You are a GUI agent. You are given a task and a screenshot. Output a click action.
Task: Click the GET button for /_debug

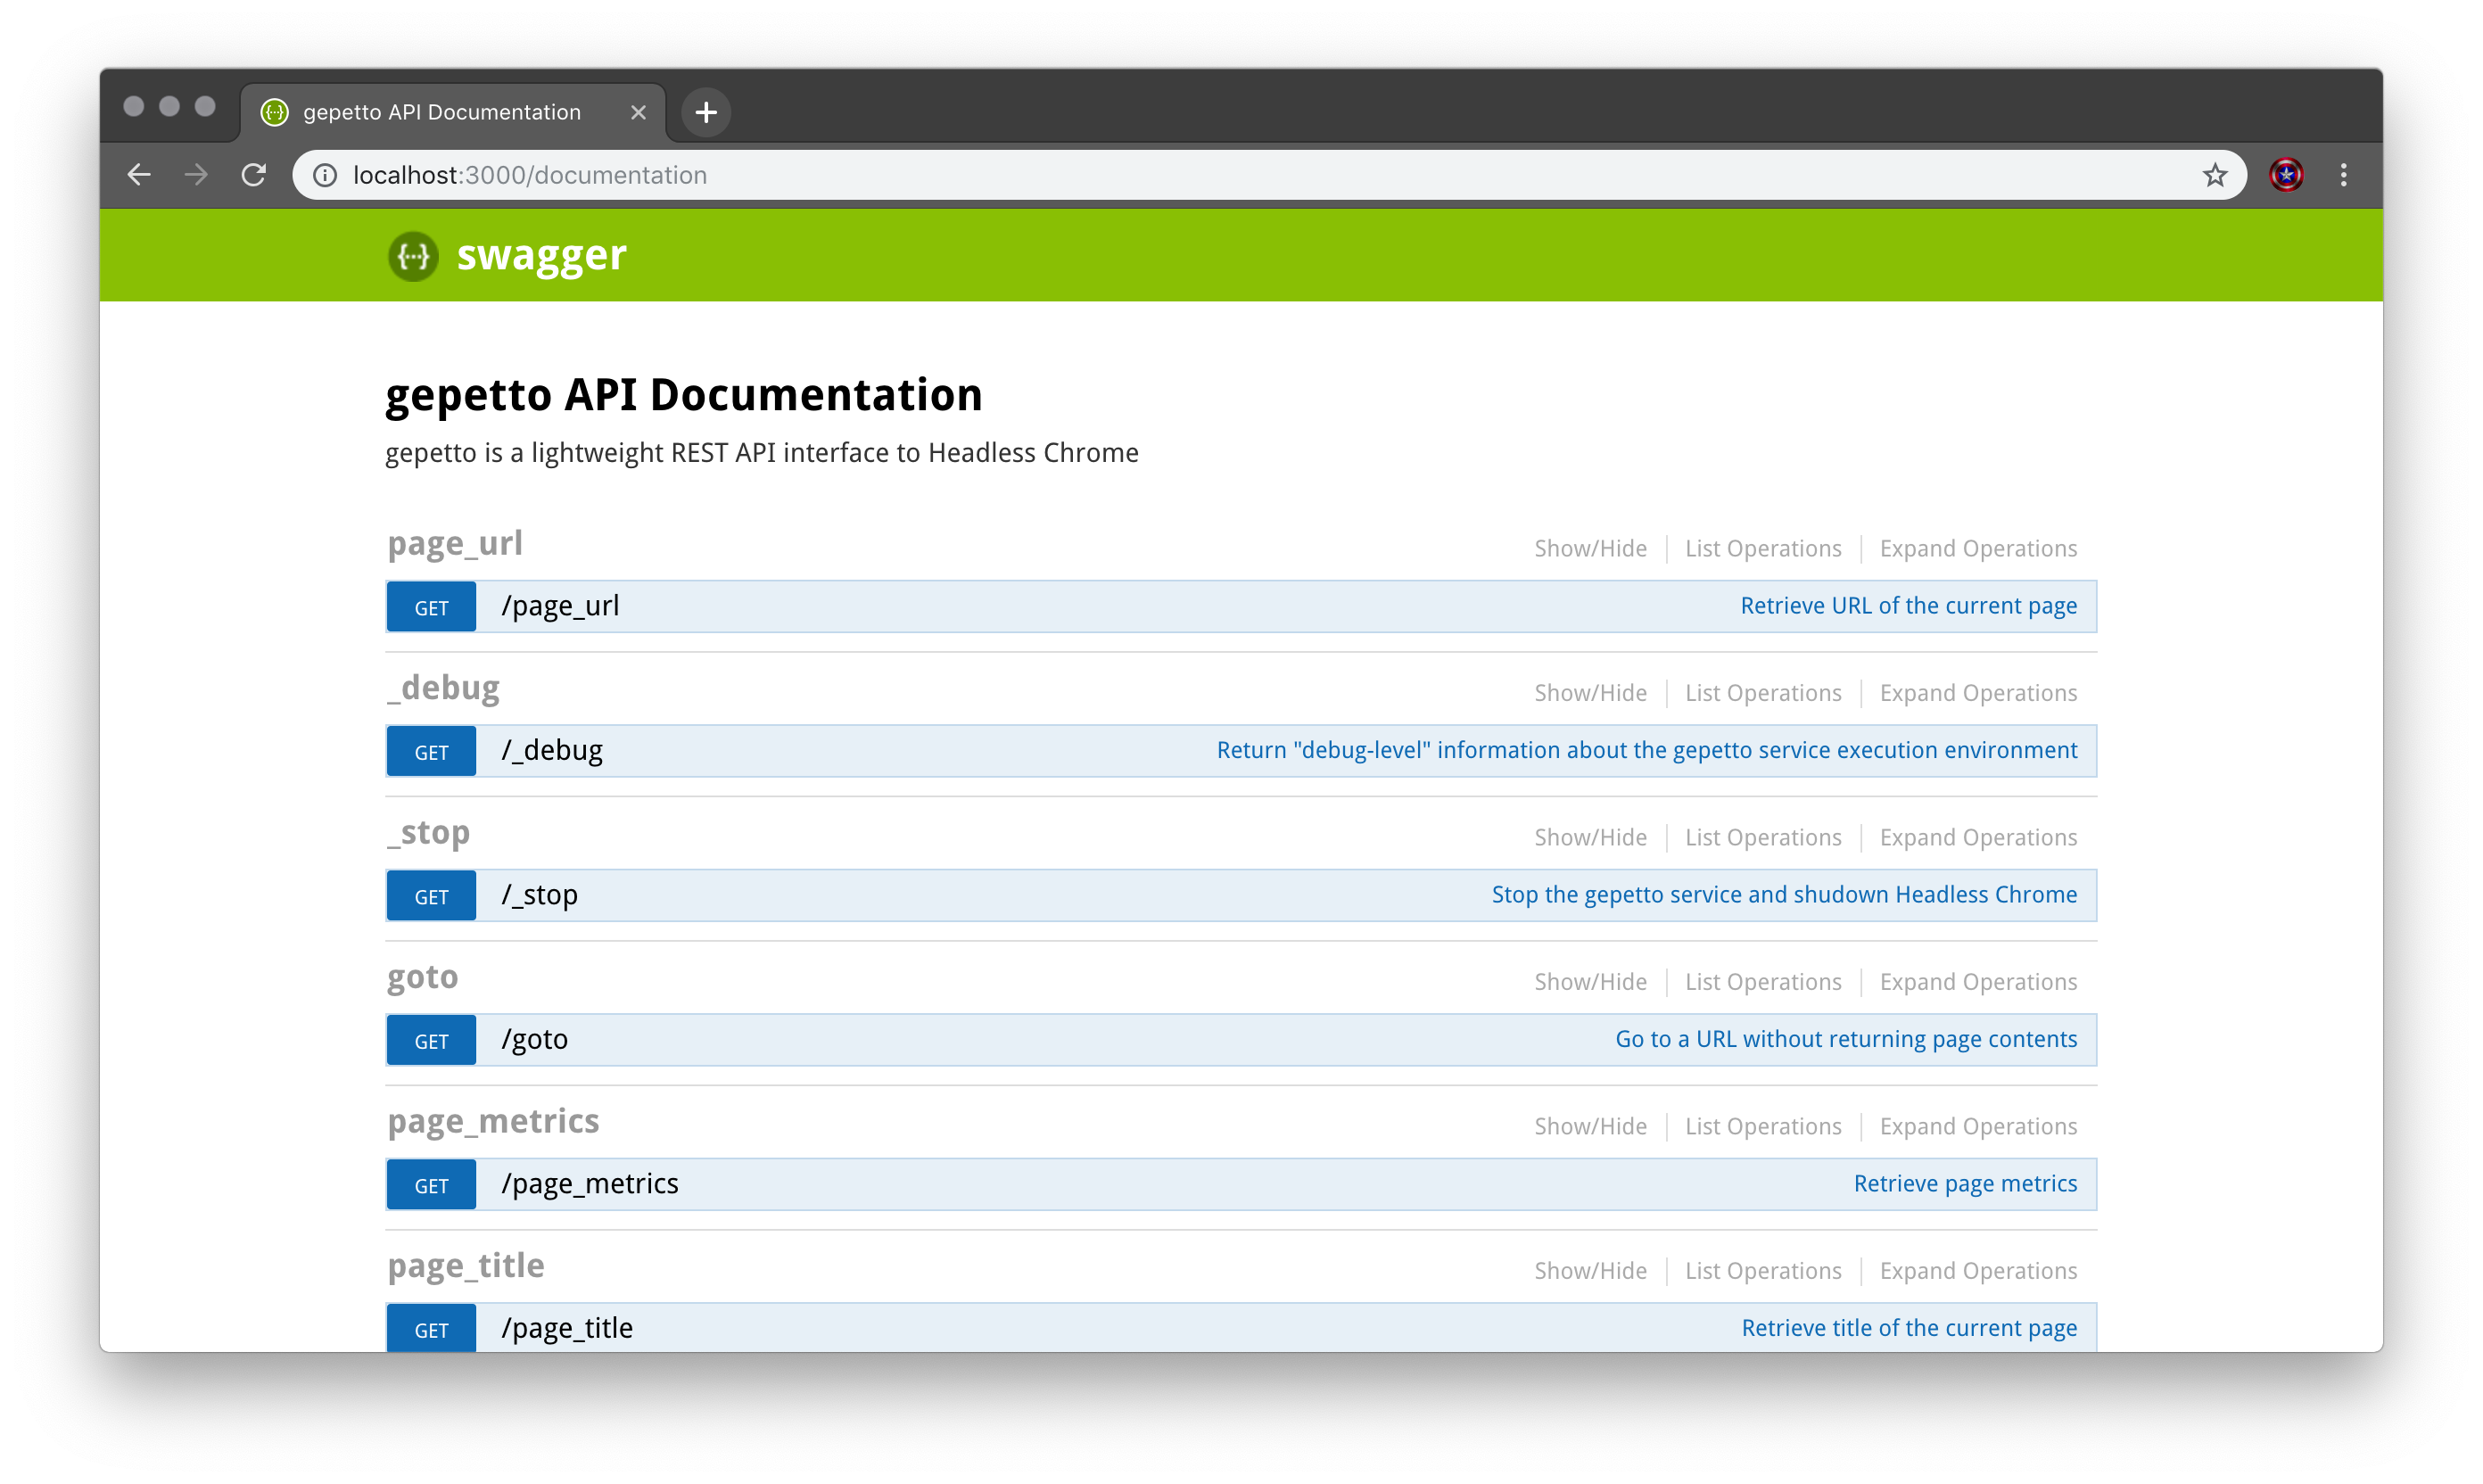tap(431, 752)
